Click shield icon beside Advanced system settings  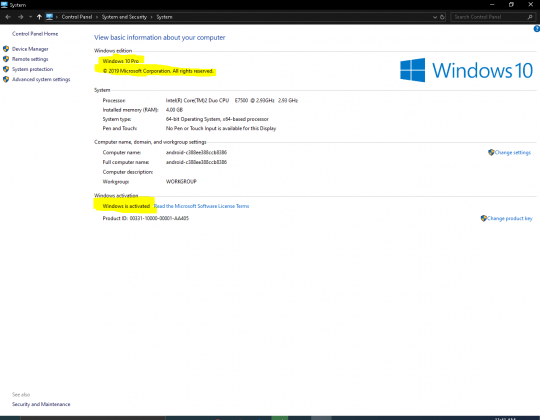tap(6, 80)
